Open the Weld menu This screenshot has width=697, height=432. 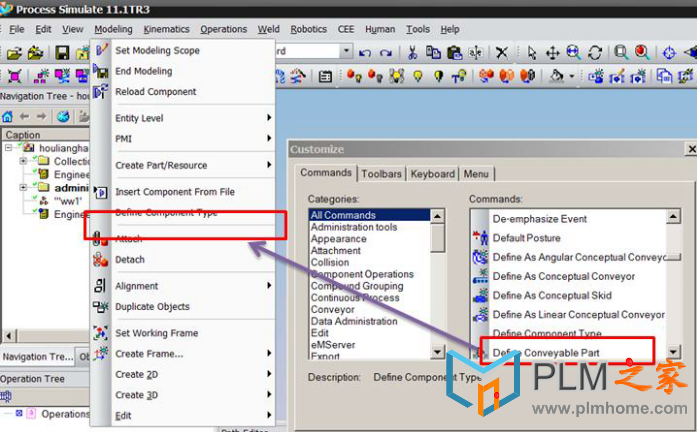coord(268,29)
